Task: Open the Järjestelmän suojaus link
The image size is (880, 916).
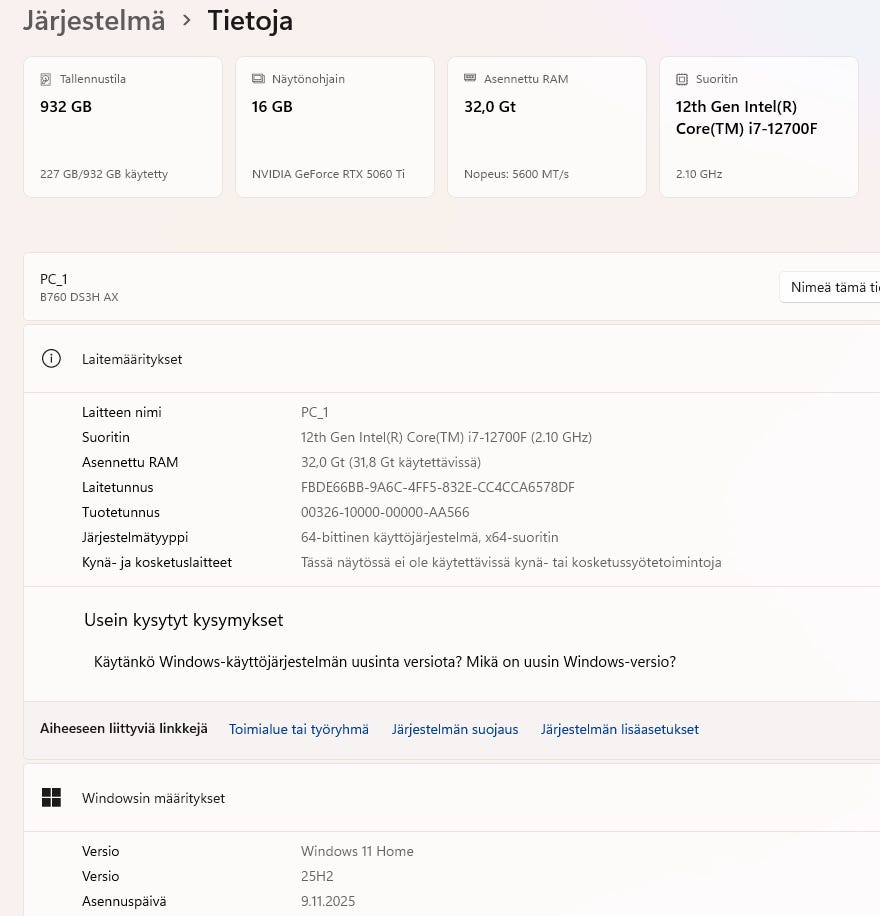Action: [x=455, y=729]
